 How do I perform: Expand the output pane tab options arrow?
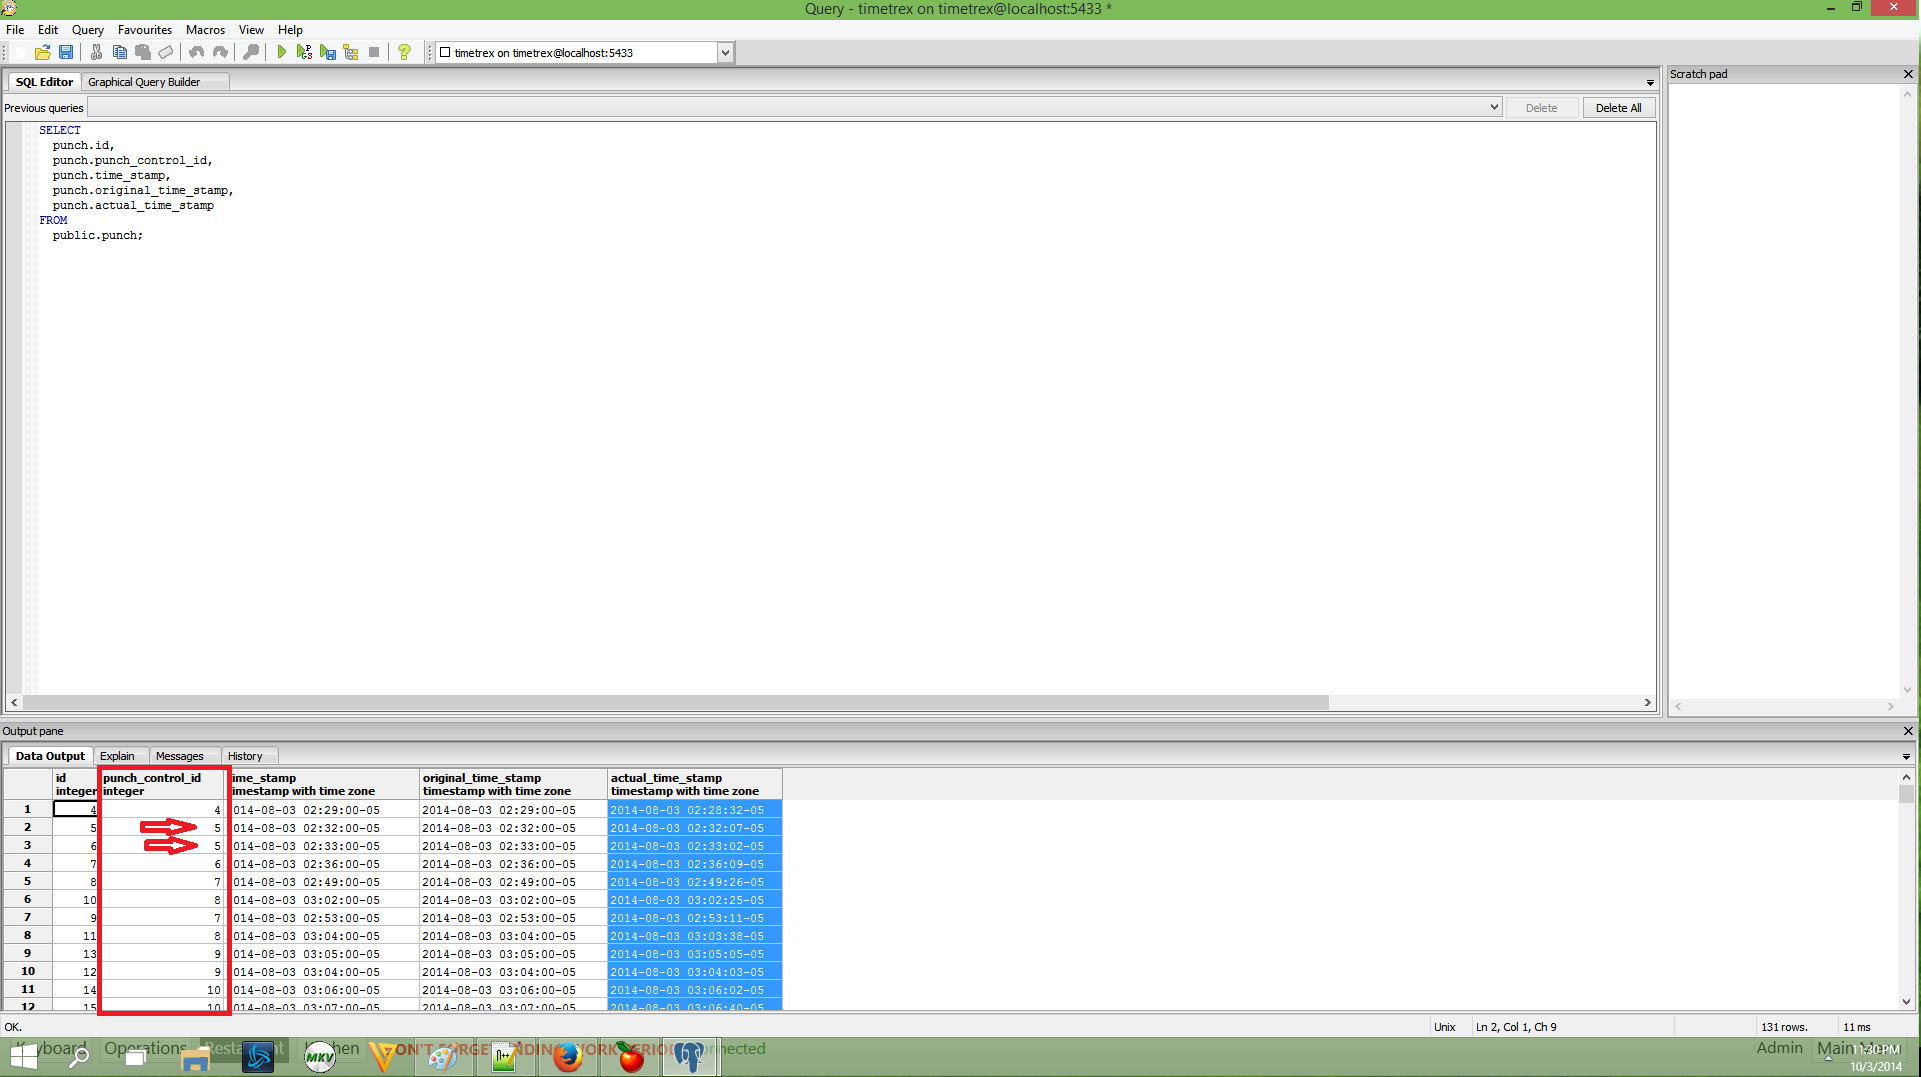(x=1906, y=756)
